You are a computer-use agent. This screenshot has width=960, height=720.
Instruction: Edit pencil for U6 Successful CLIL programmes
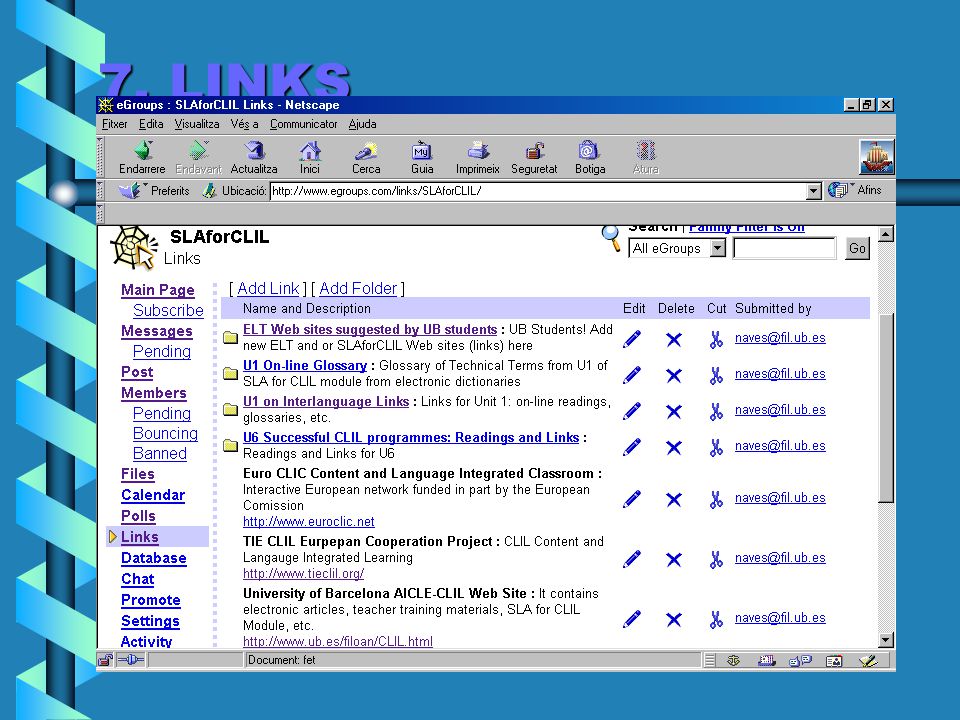click(632, 447)
